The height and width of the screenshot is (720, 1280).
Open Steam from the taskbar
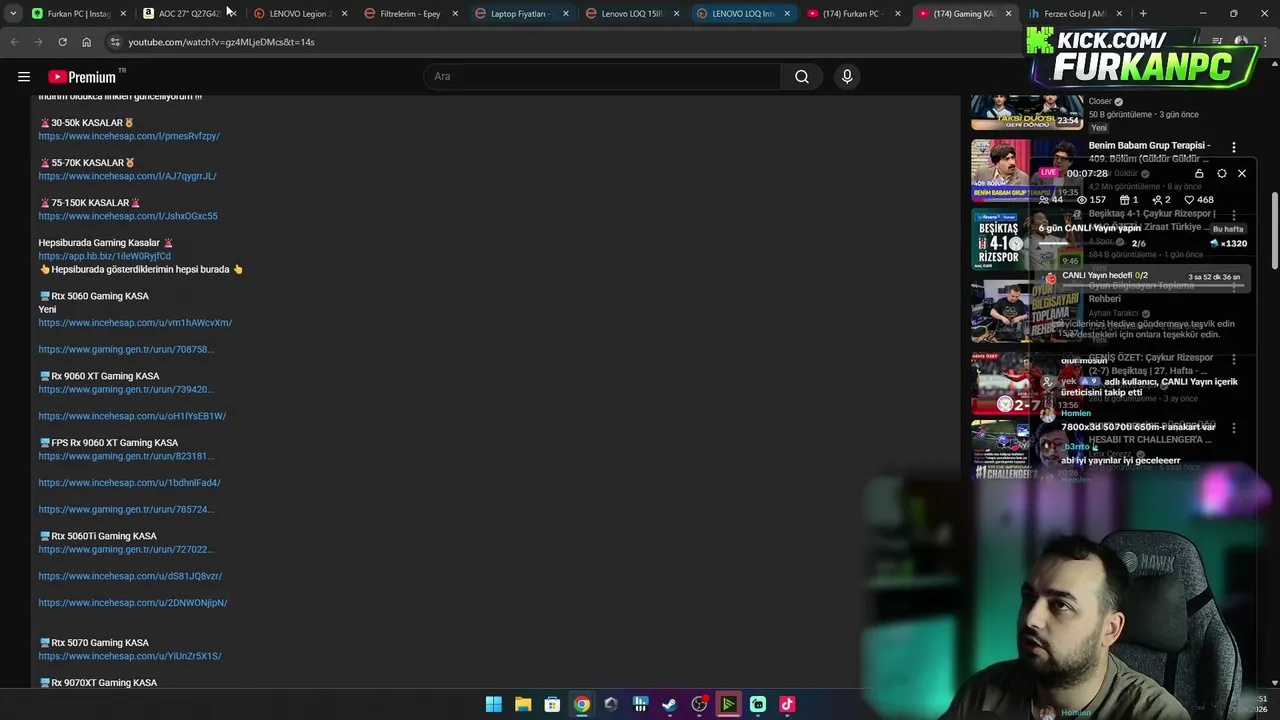pyautogui.click(x=670, y=705)
